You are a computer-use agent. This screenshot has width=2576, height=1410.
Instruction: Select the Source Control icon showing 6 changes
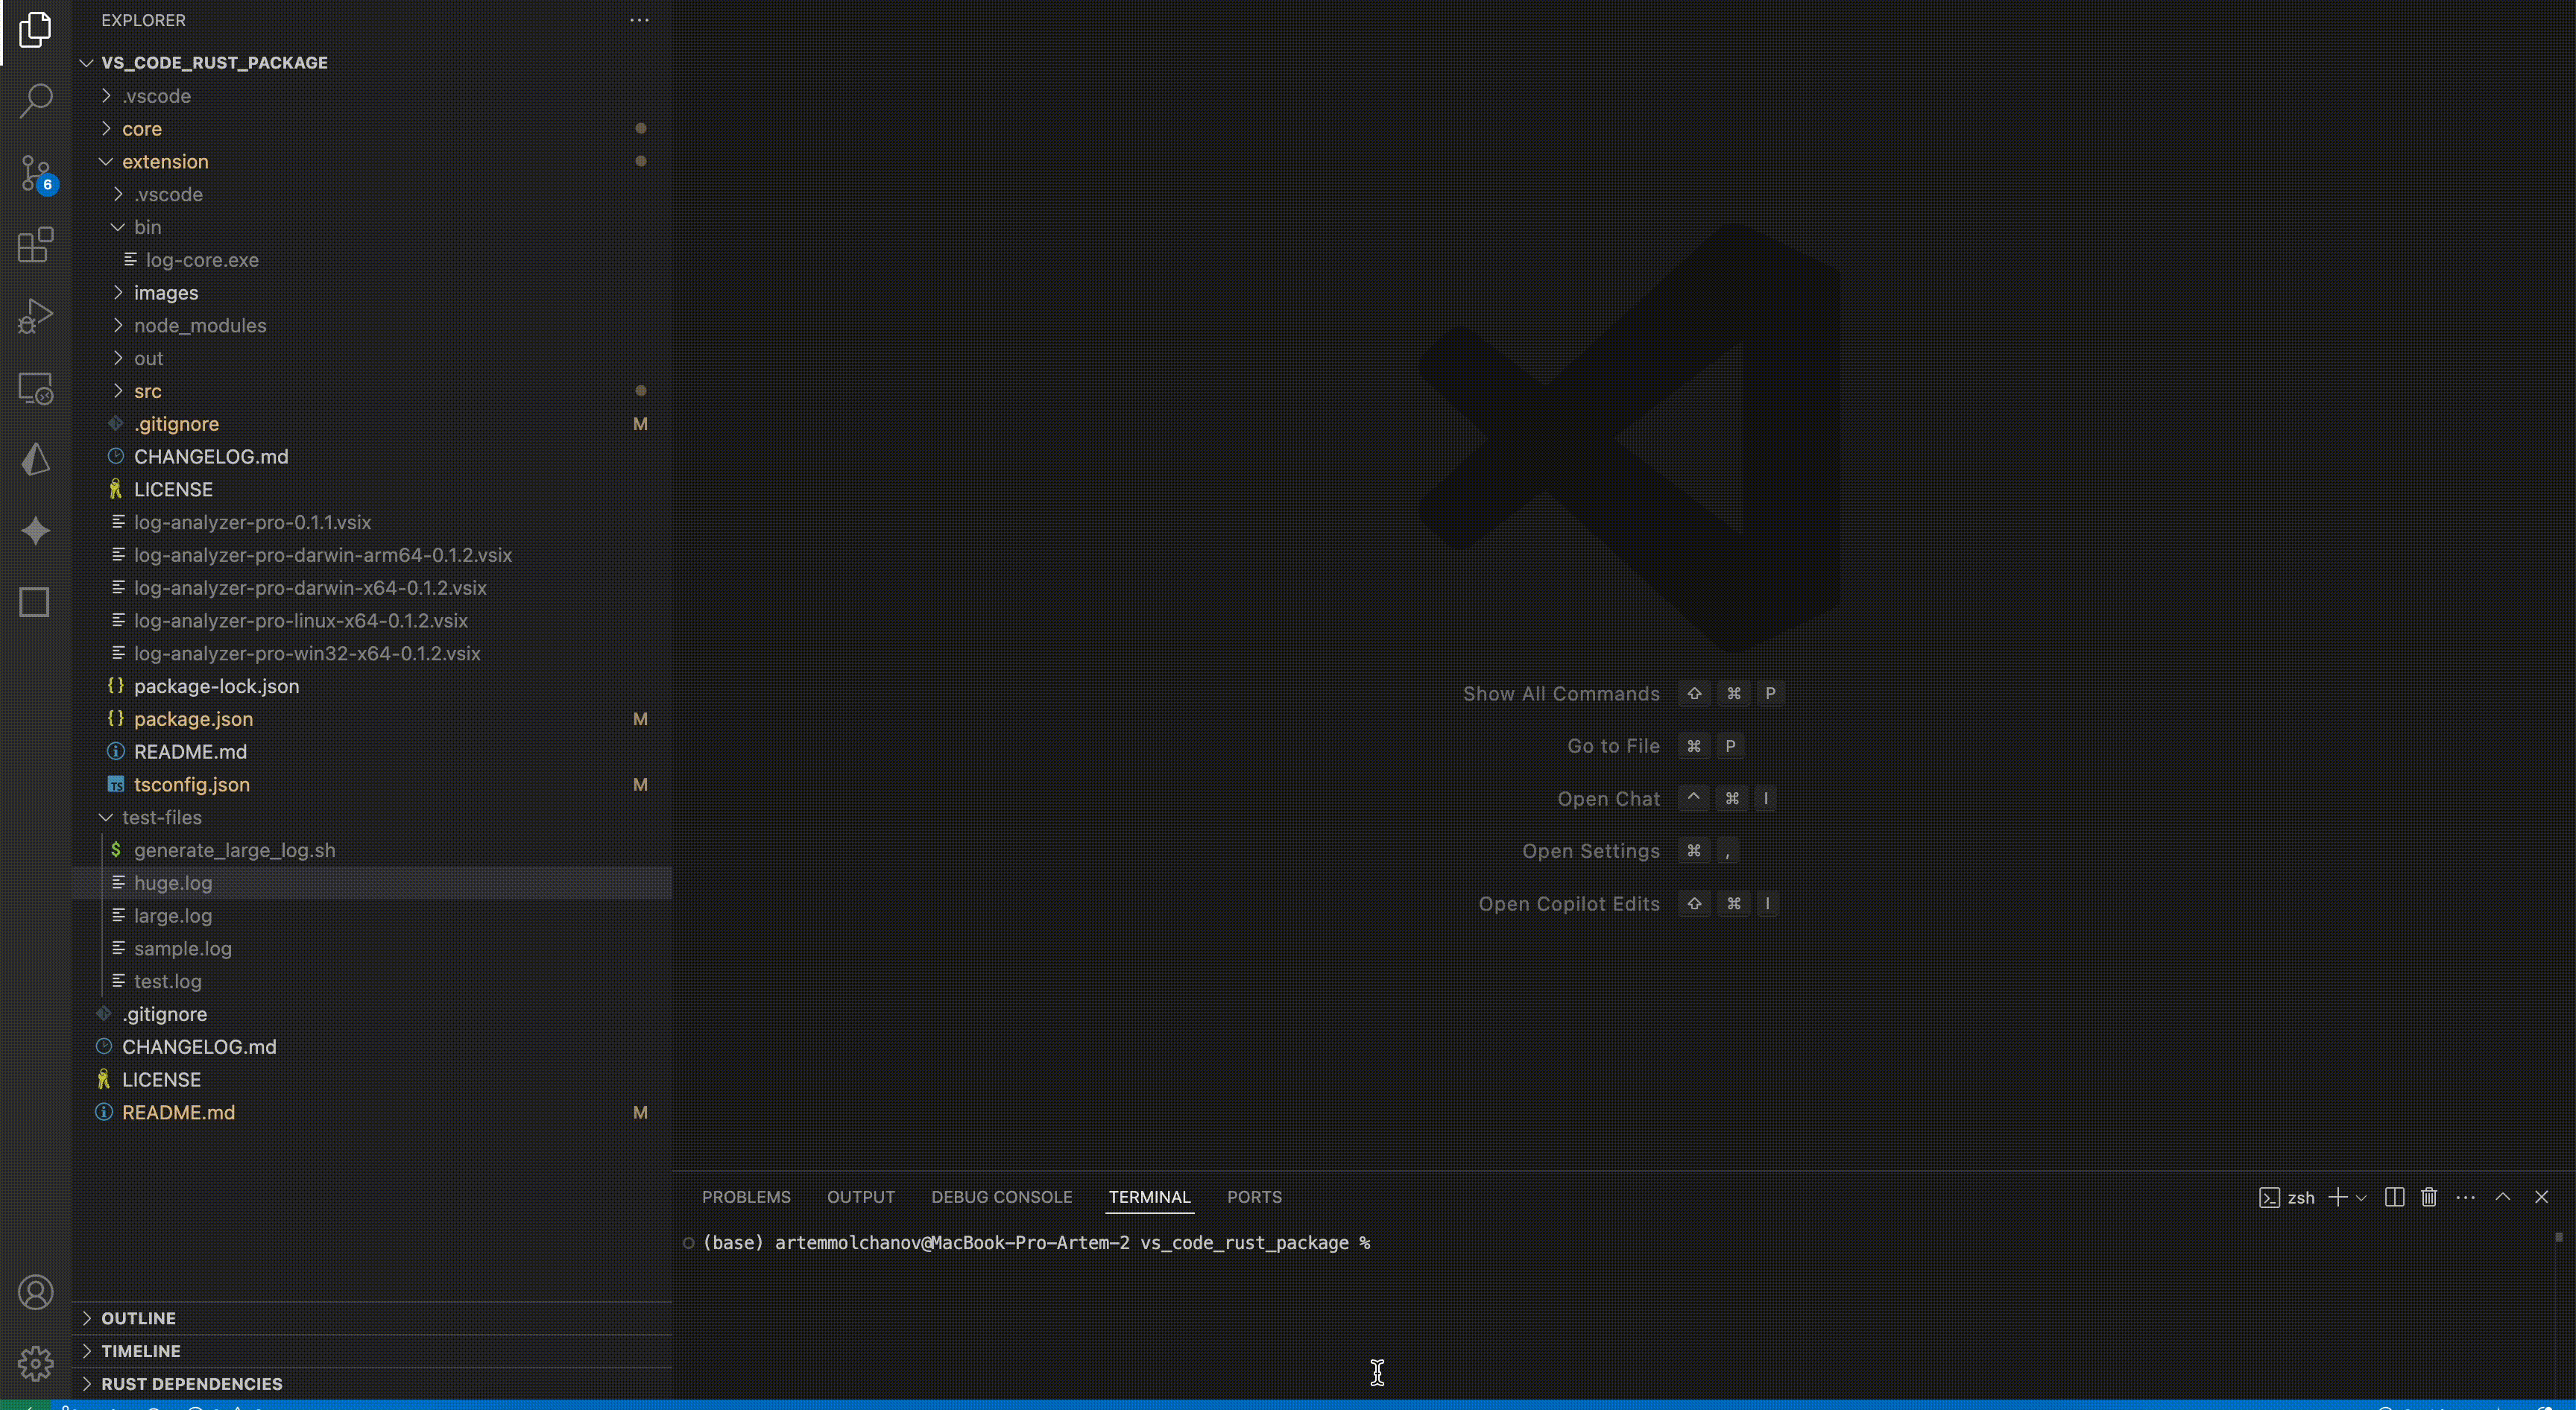pos(36,172)
